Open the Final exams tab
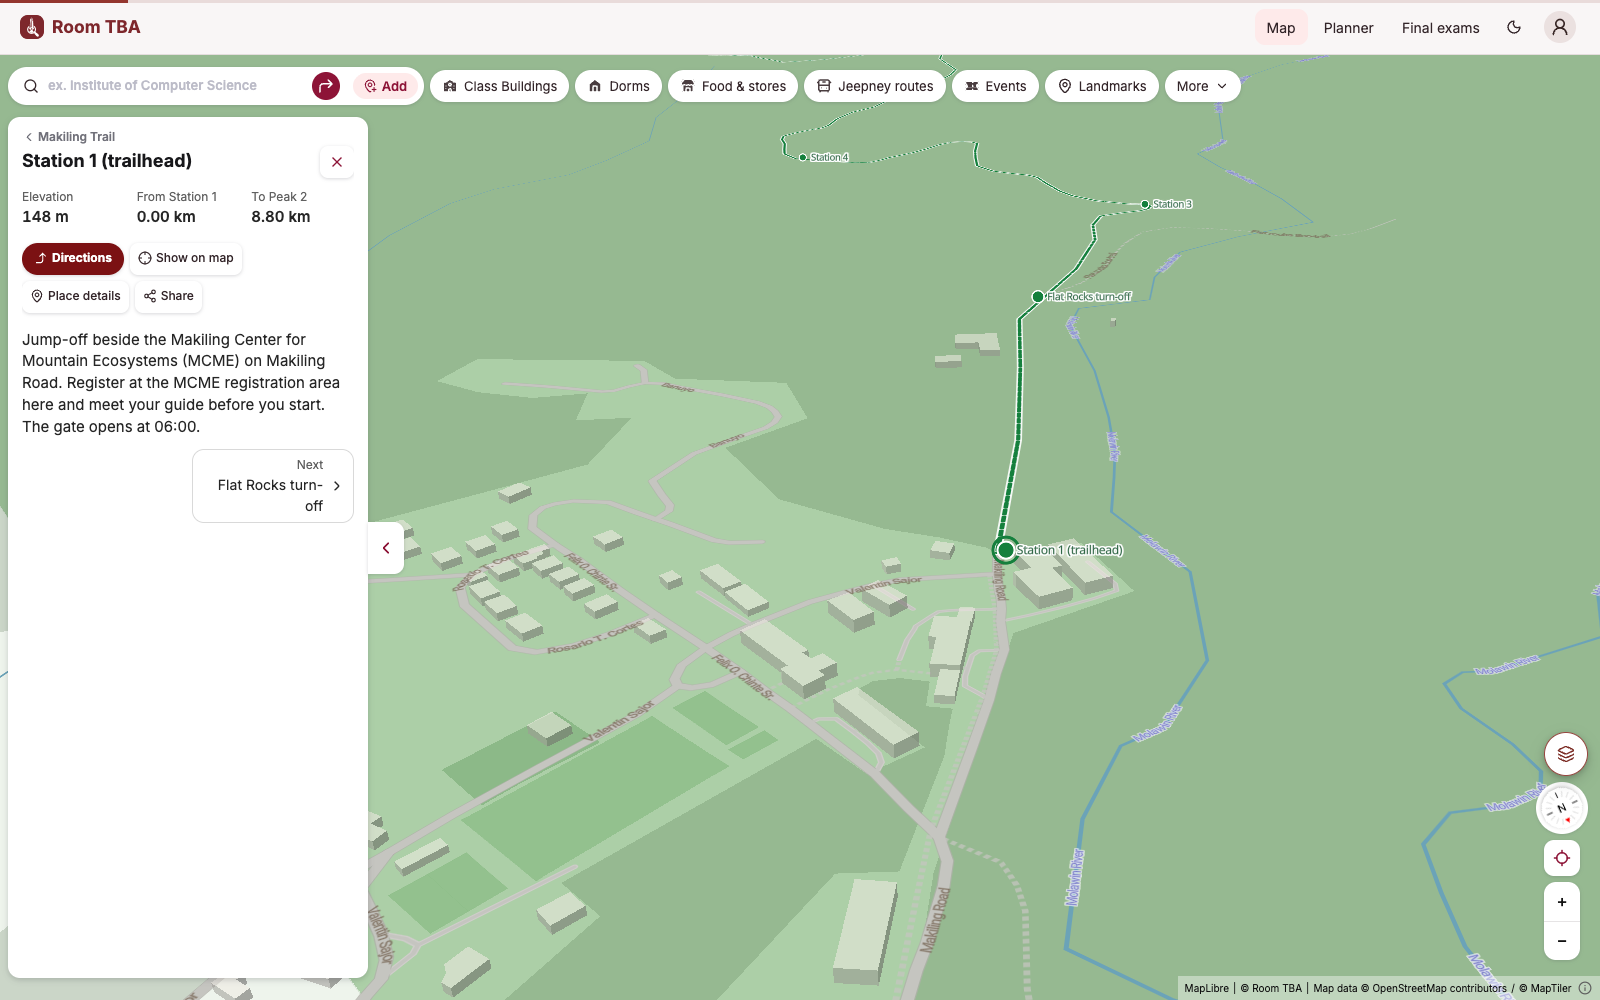 pos(1440,28)
